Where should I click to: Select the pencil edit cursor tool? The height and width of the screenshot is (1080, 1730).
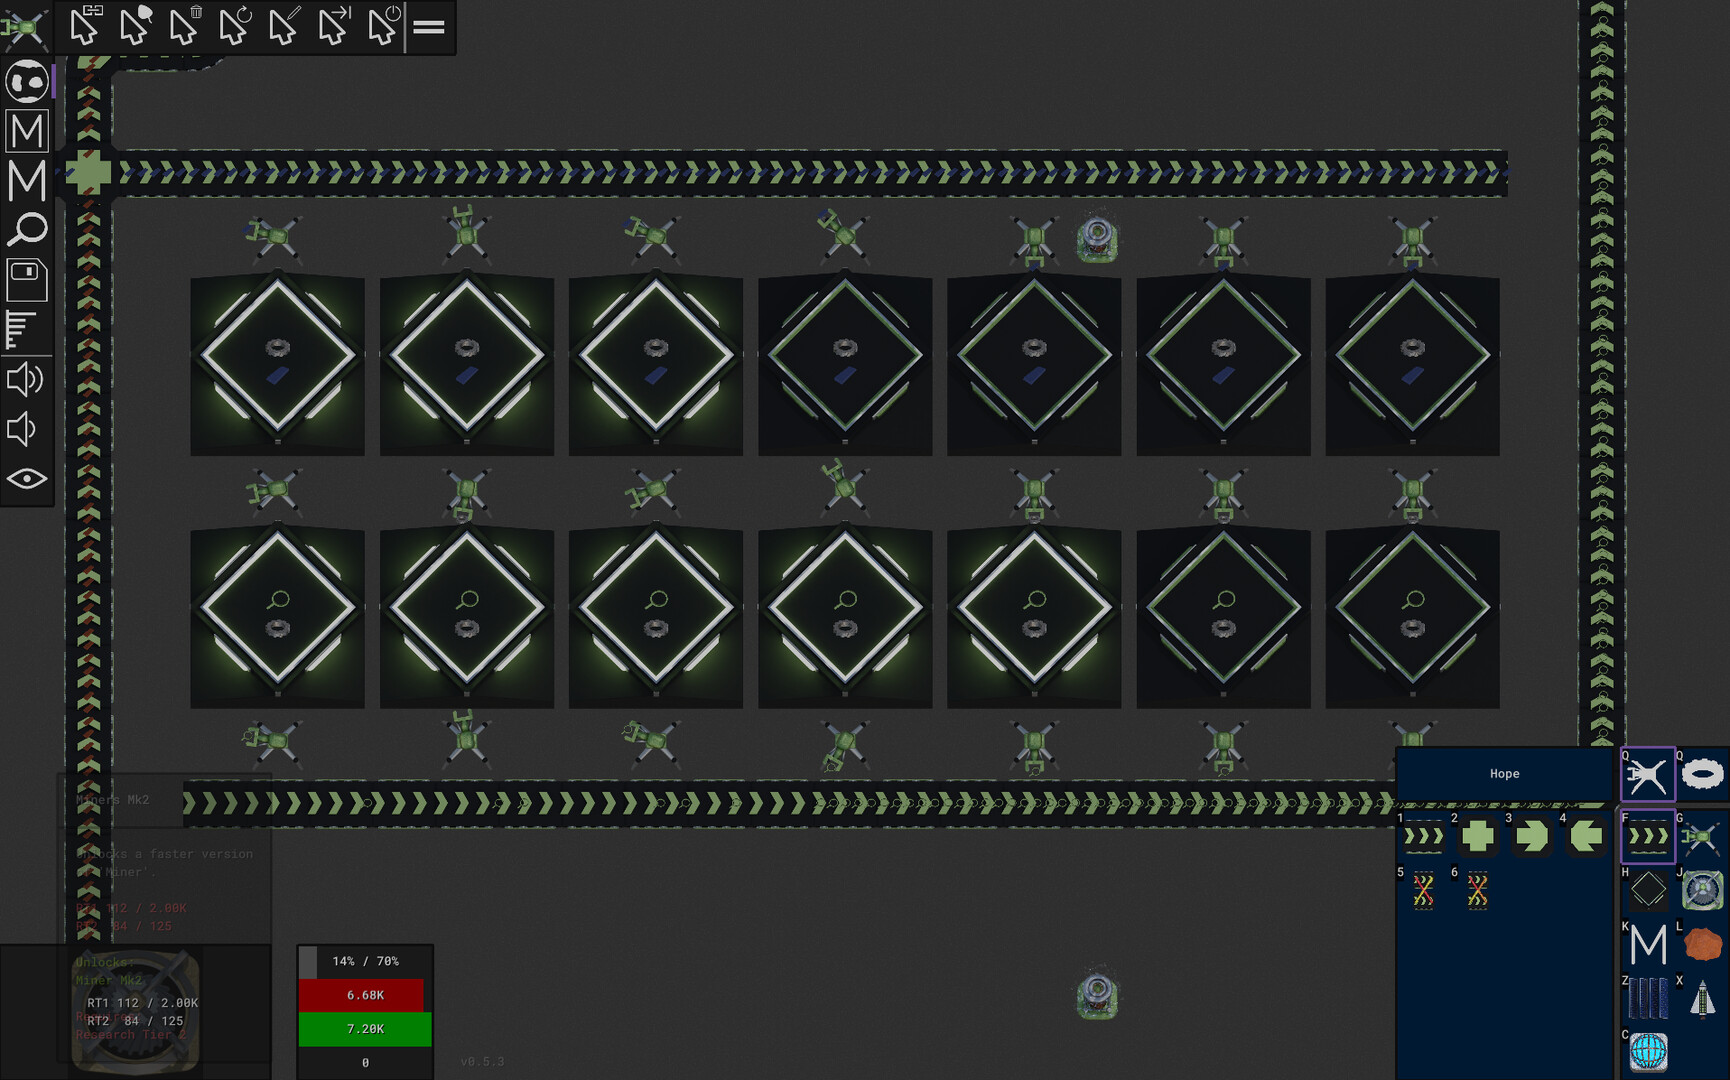pos(285,27)
